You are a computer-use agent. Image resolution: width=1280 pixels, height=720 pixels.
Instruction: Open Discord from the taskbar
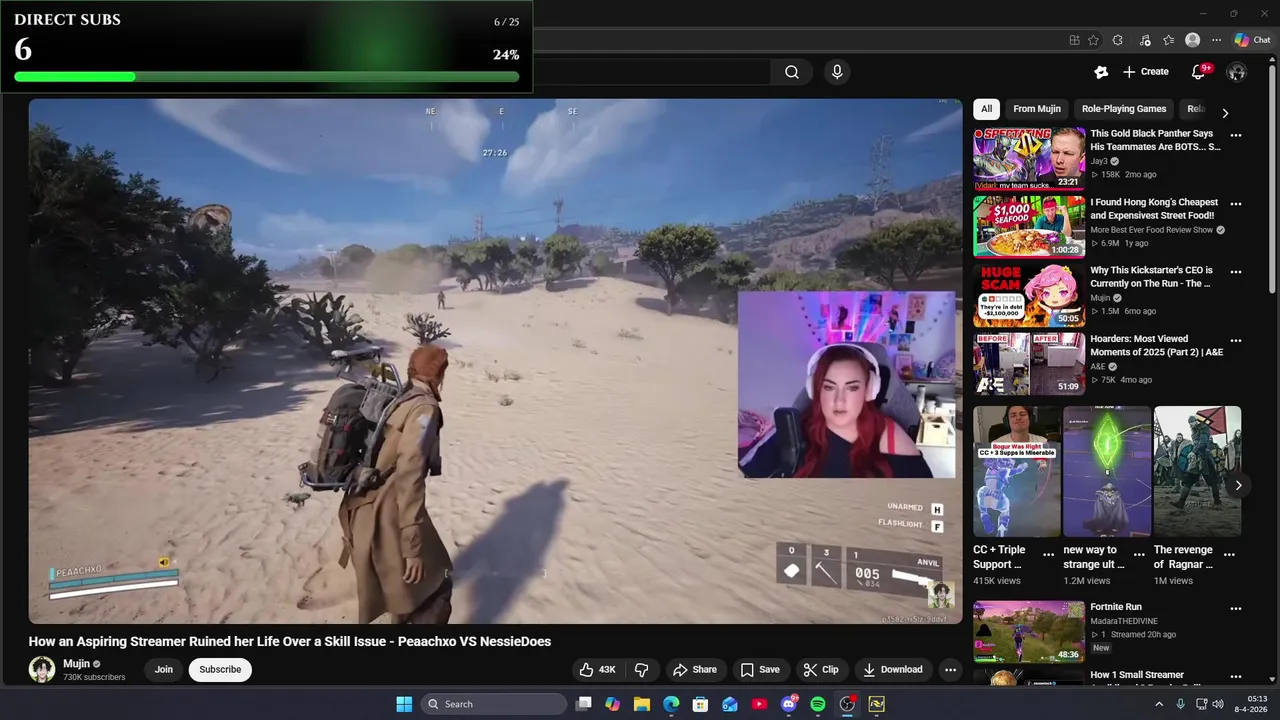coord(789,704)
